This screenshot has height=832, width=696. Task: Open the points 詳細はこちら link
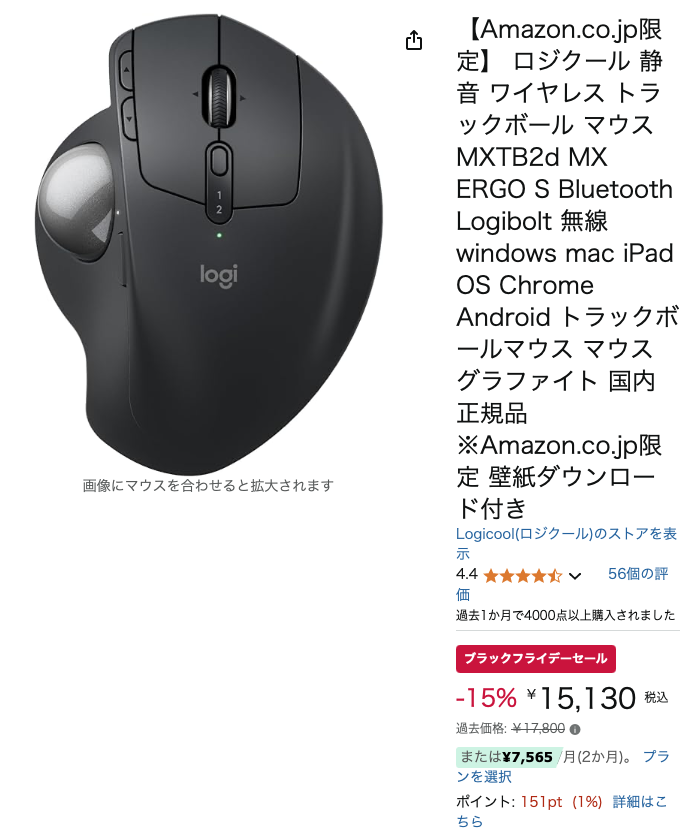tap(561, 811)
